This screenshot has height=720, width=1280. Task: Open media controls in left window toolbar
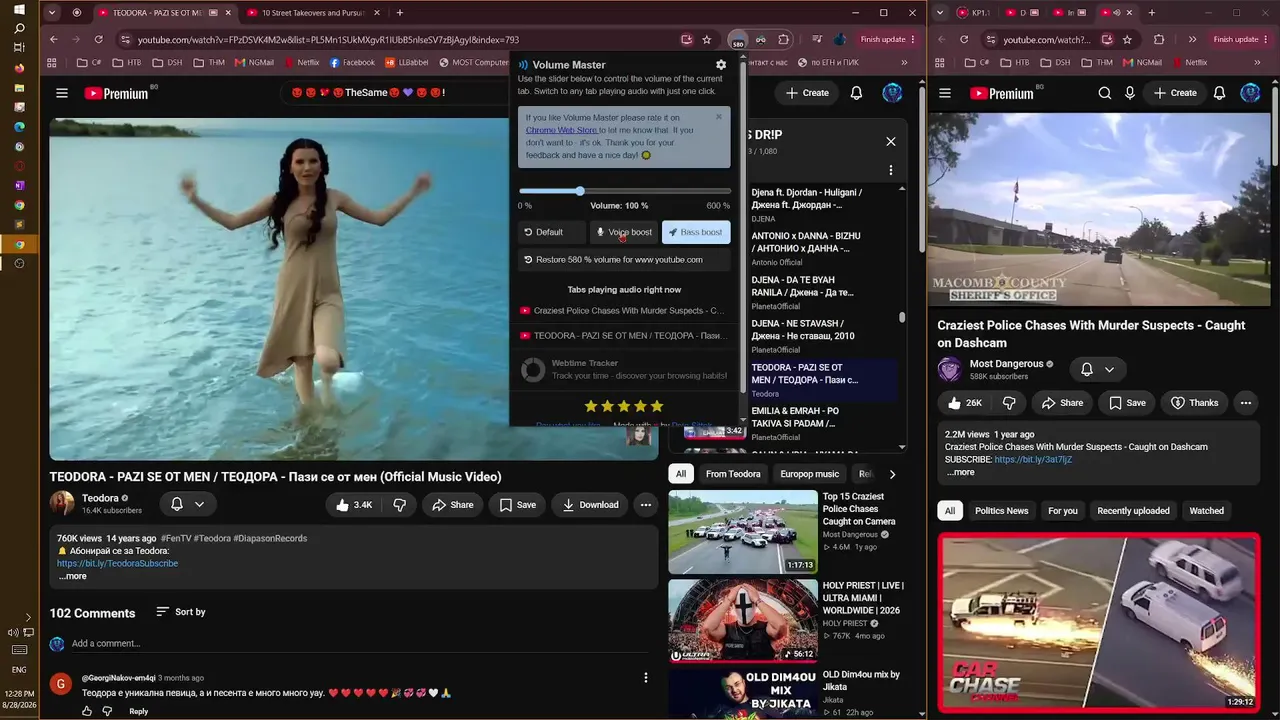pyautogui.click(x=817, y=40)
